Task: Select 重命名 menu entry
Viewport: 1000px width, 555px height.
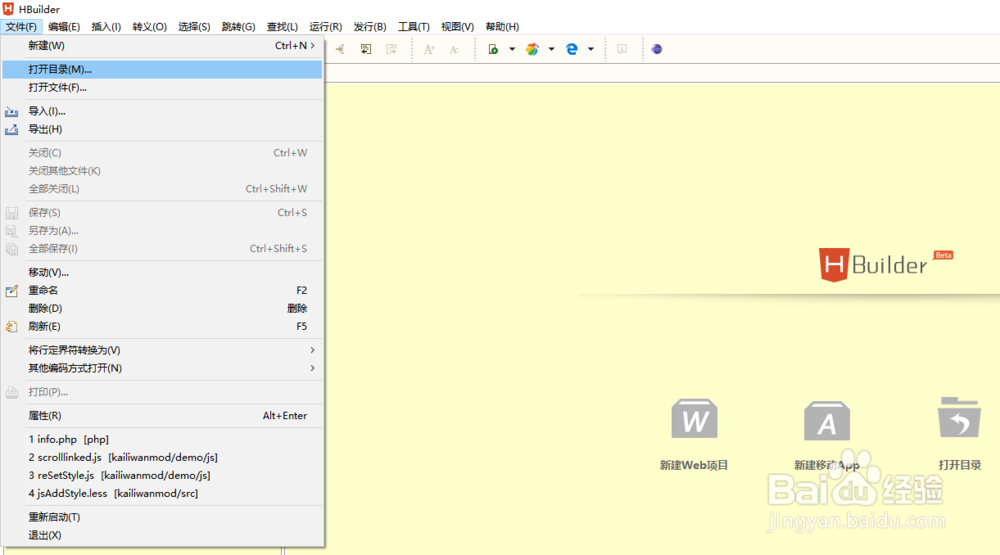Action: pos(162,290)
